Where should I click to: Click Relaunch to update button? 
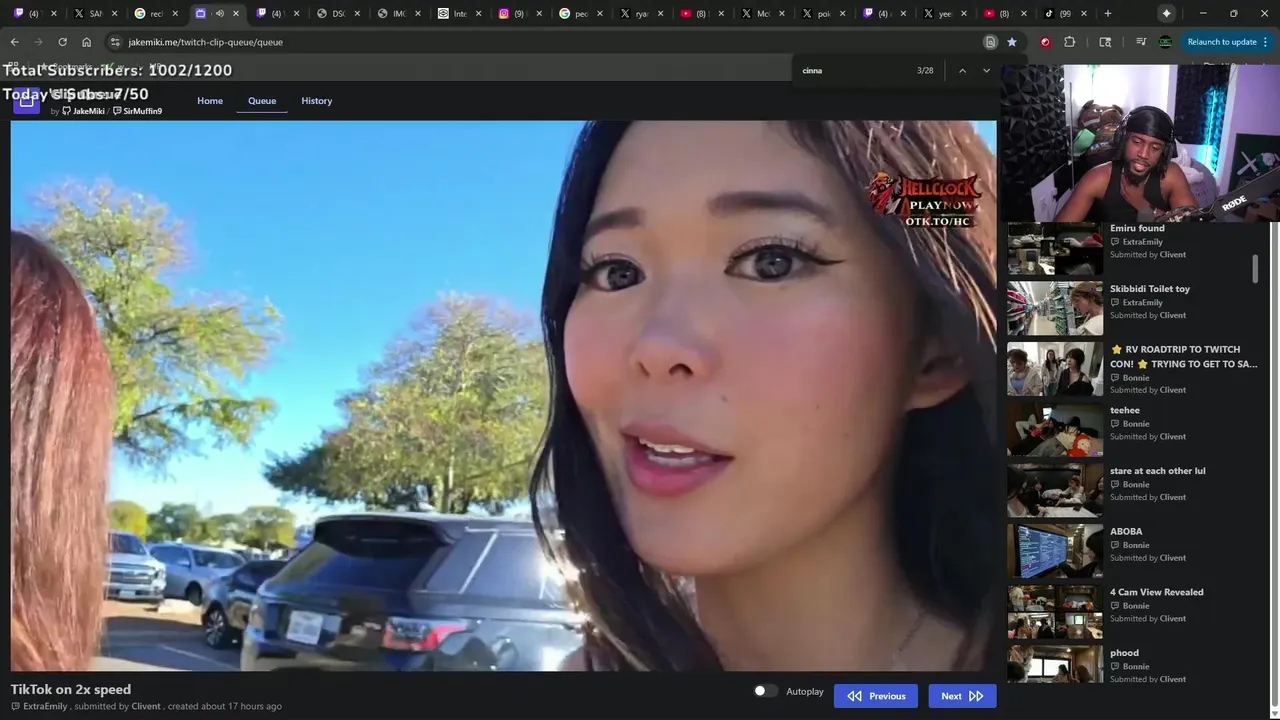[x=1222, y=42]
